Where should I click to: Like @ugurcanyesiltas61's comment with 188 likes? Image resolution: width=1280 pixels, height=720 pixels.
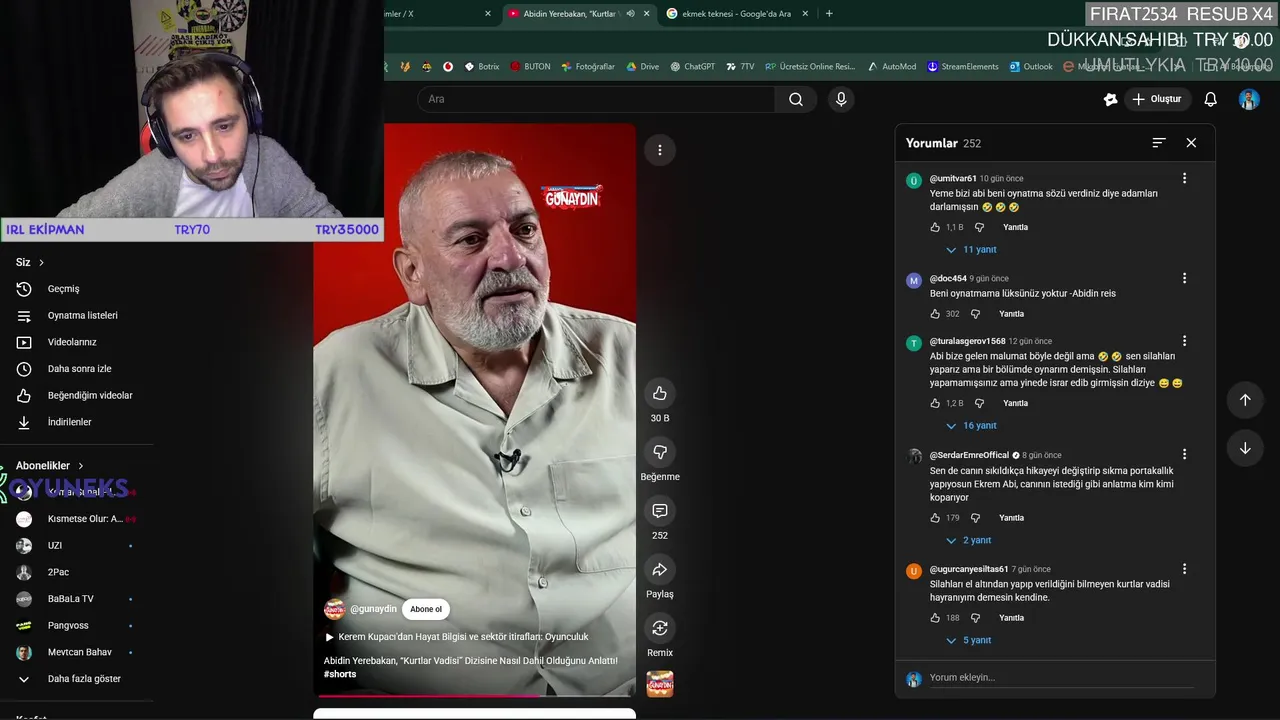point(935,618)
